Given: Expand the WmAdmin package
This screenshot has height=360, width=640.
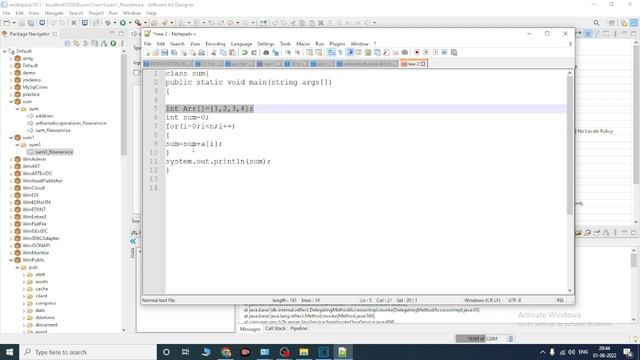Looking at the screenshot, I should coord(11,159).
